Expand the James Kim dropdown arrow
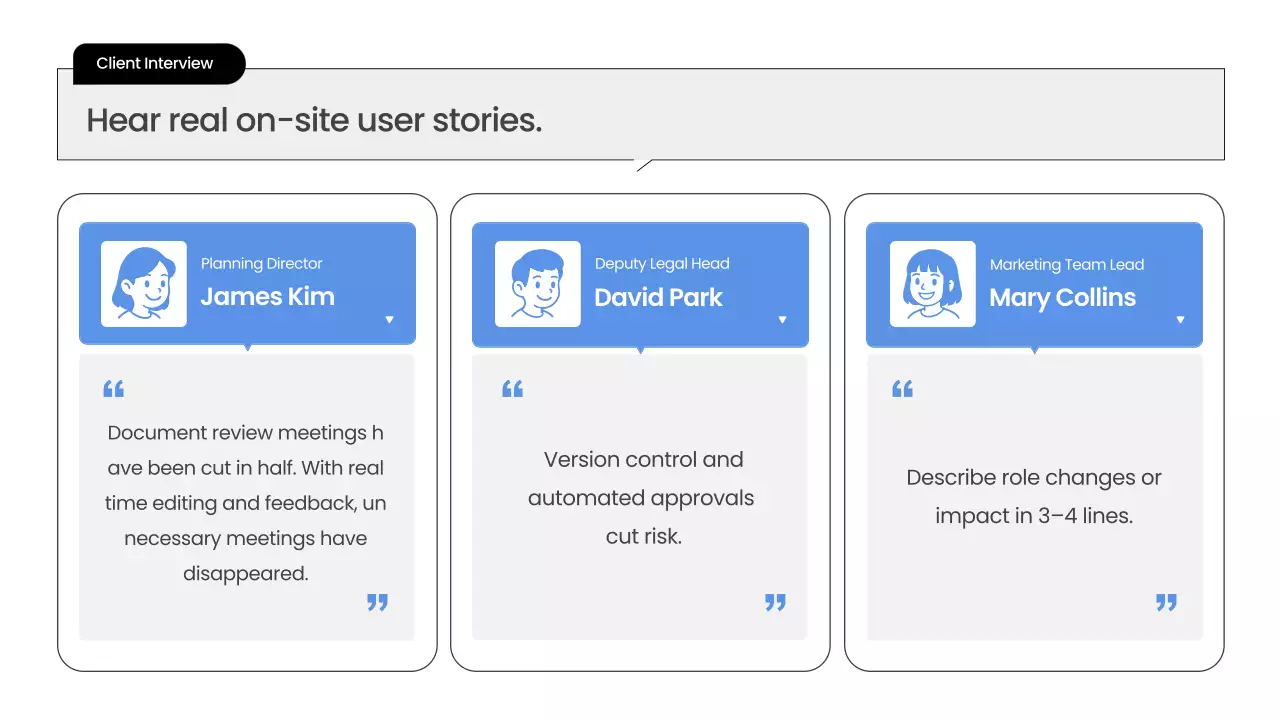 [x=389, y=320]
